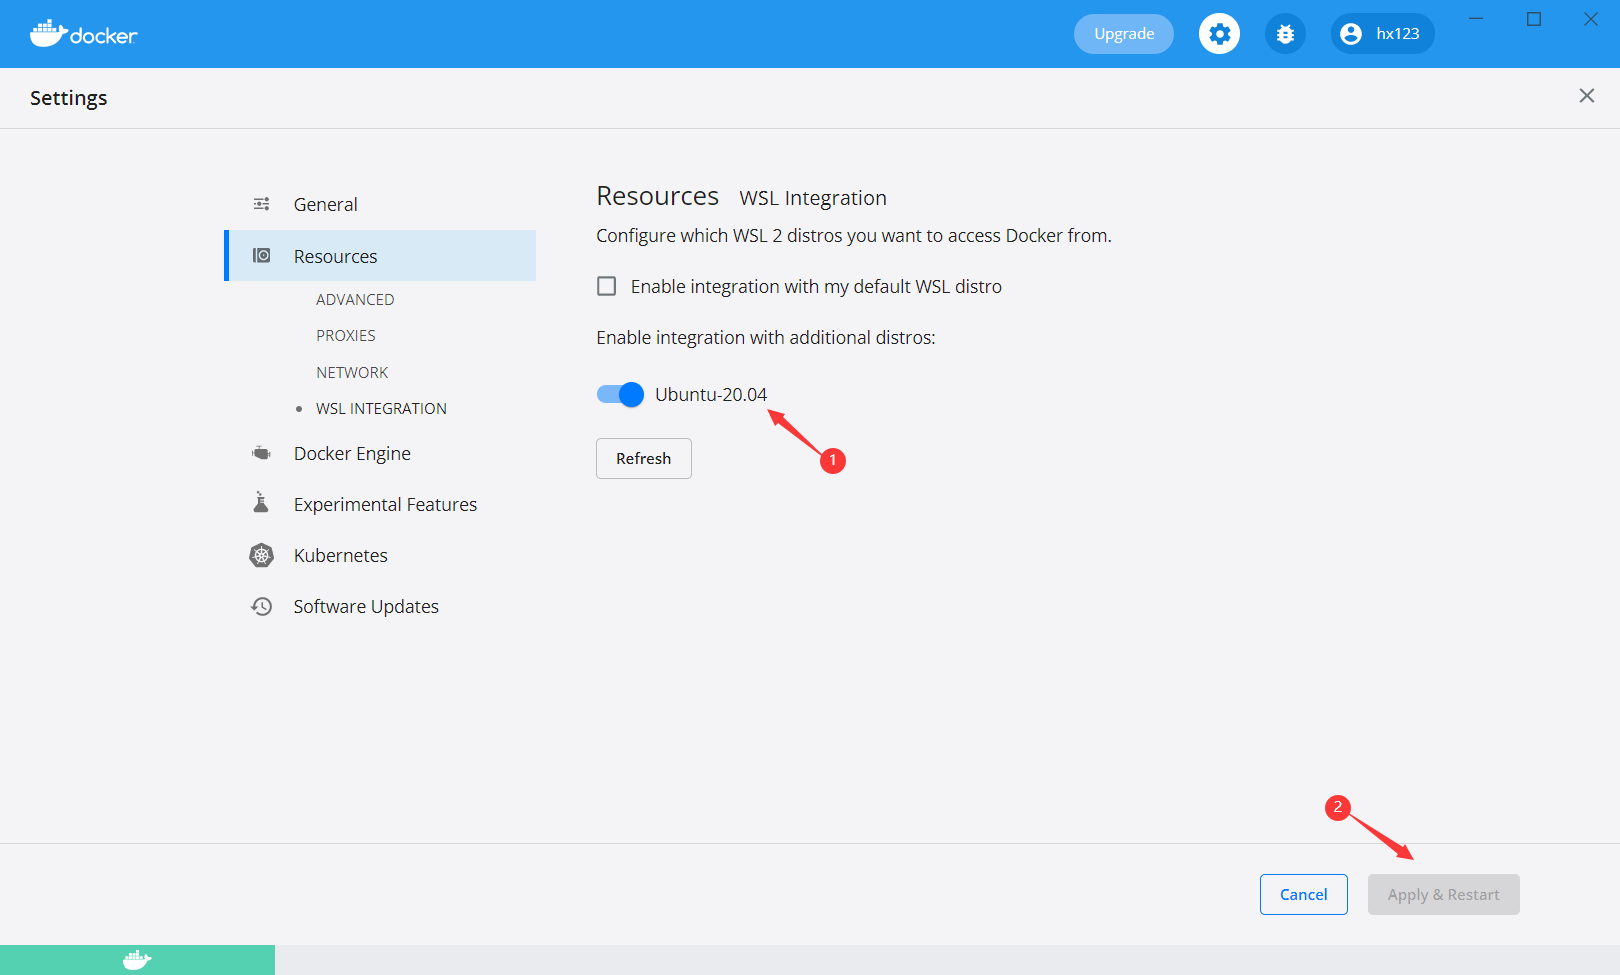Select the Experimental Features flask icon
This screenshot has width=1620, height=975.
pos(261,503)
